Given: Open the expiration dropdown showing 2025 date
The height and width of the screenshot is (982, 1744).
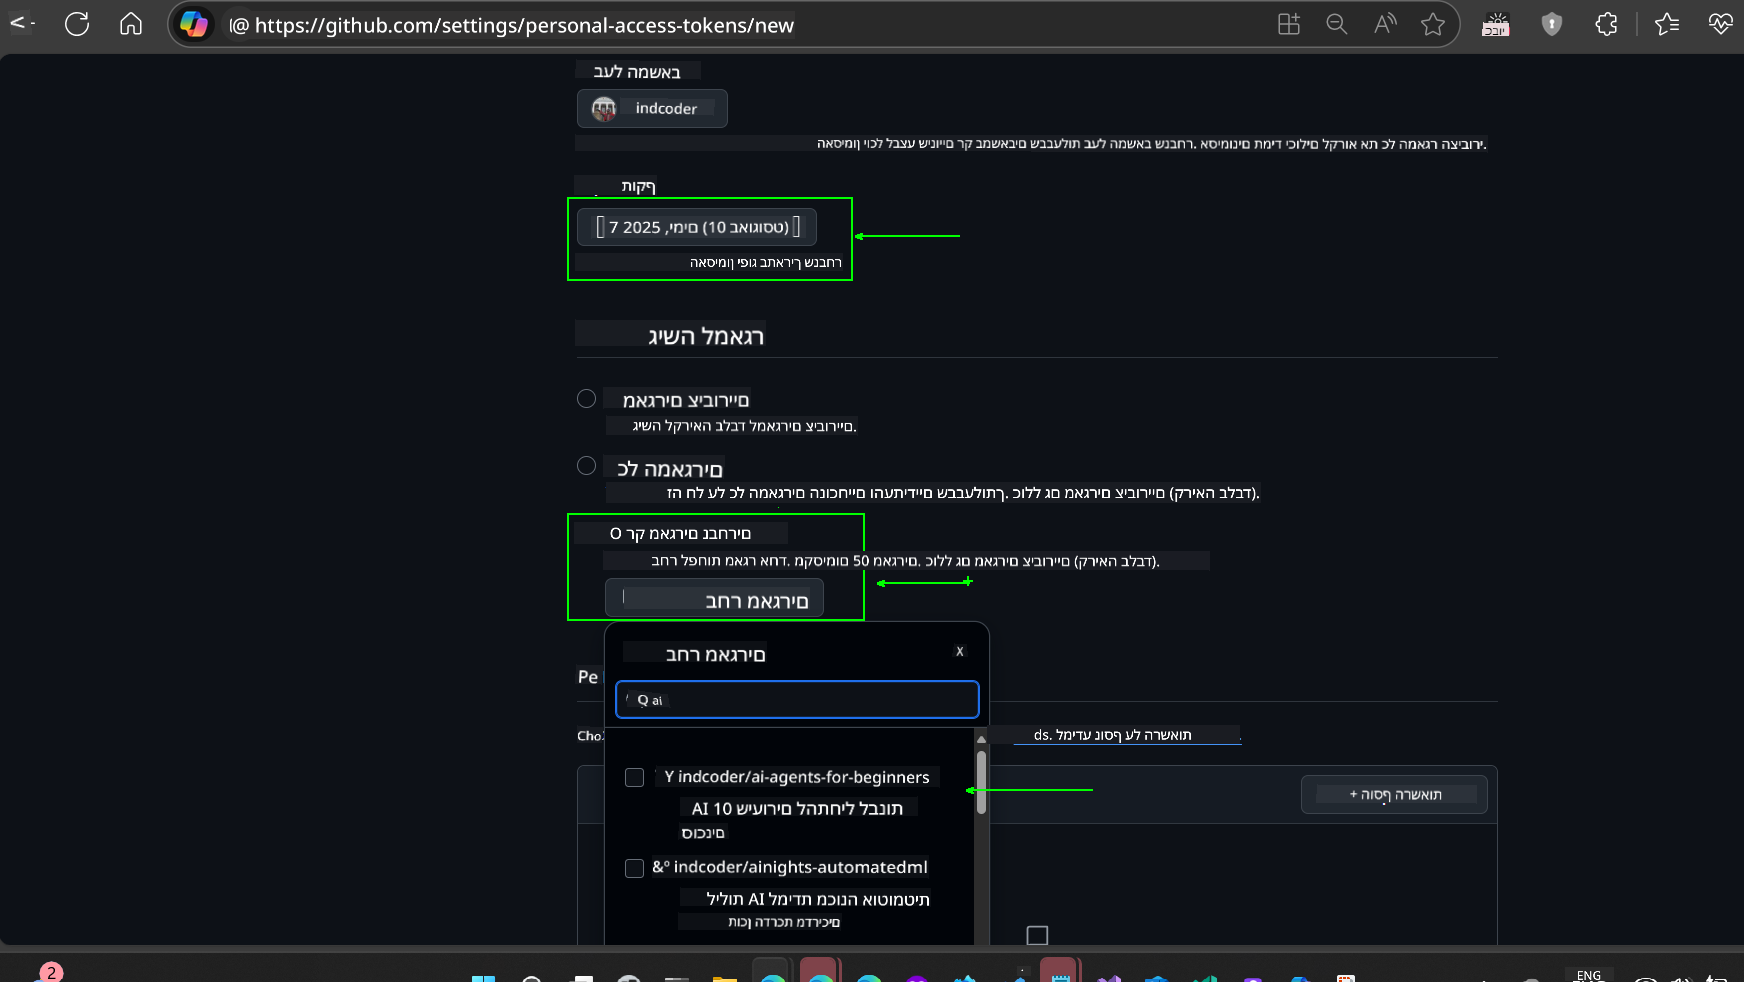Looking at the screenshot, I should (697, 227).
